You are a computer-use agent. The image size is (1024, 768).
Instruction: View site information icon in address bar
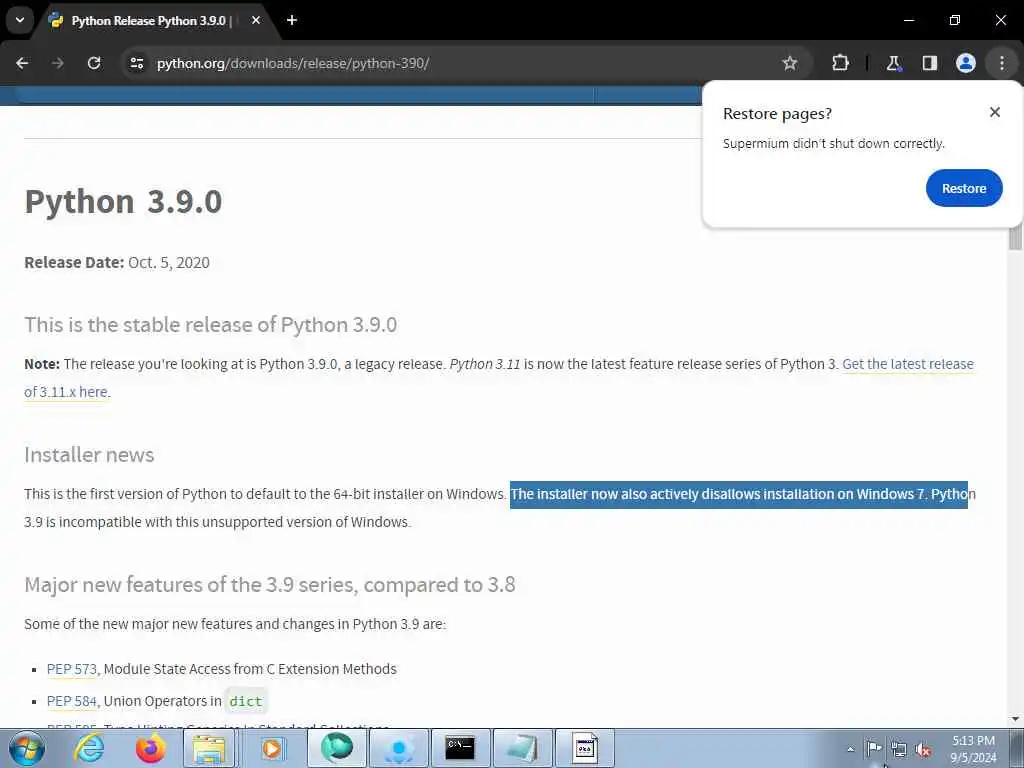coord(136,63)
